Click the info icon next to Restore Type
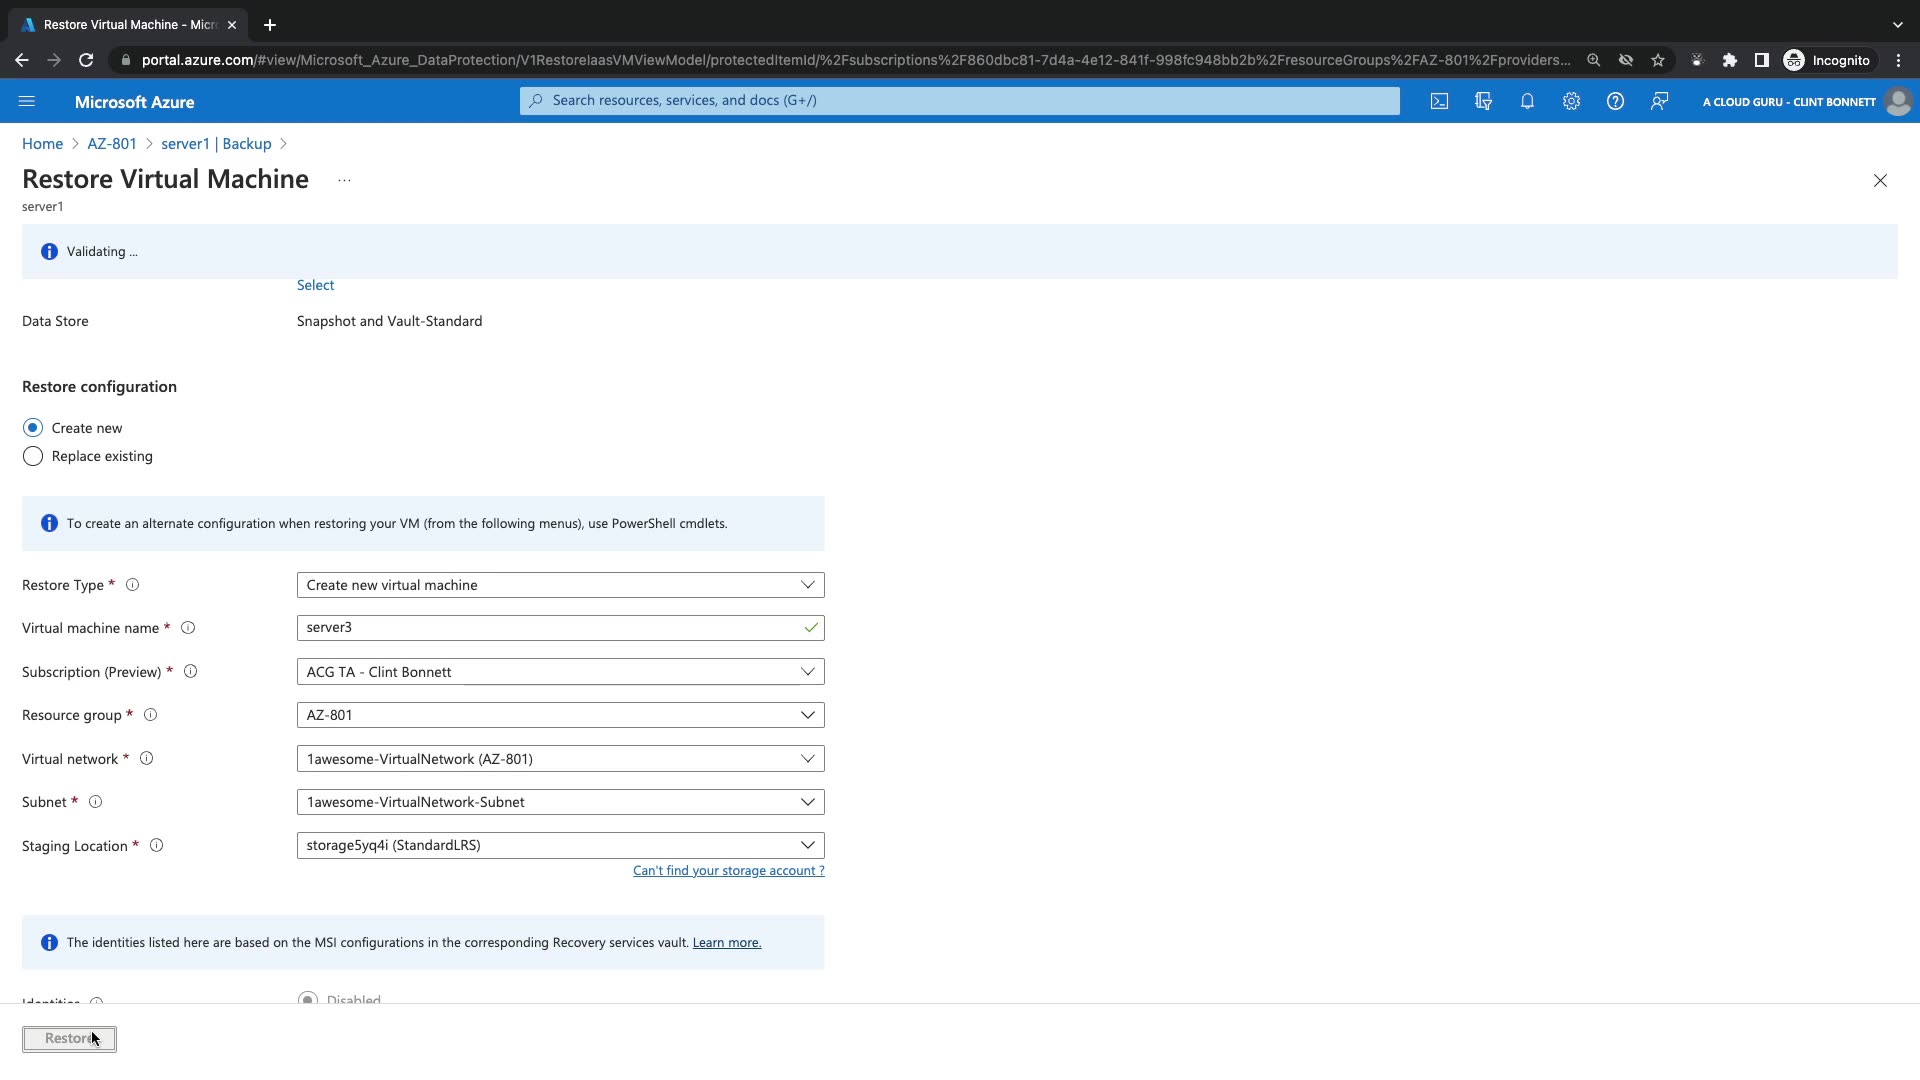The image size is (1920, 1080). [132, 585]
